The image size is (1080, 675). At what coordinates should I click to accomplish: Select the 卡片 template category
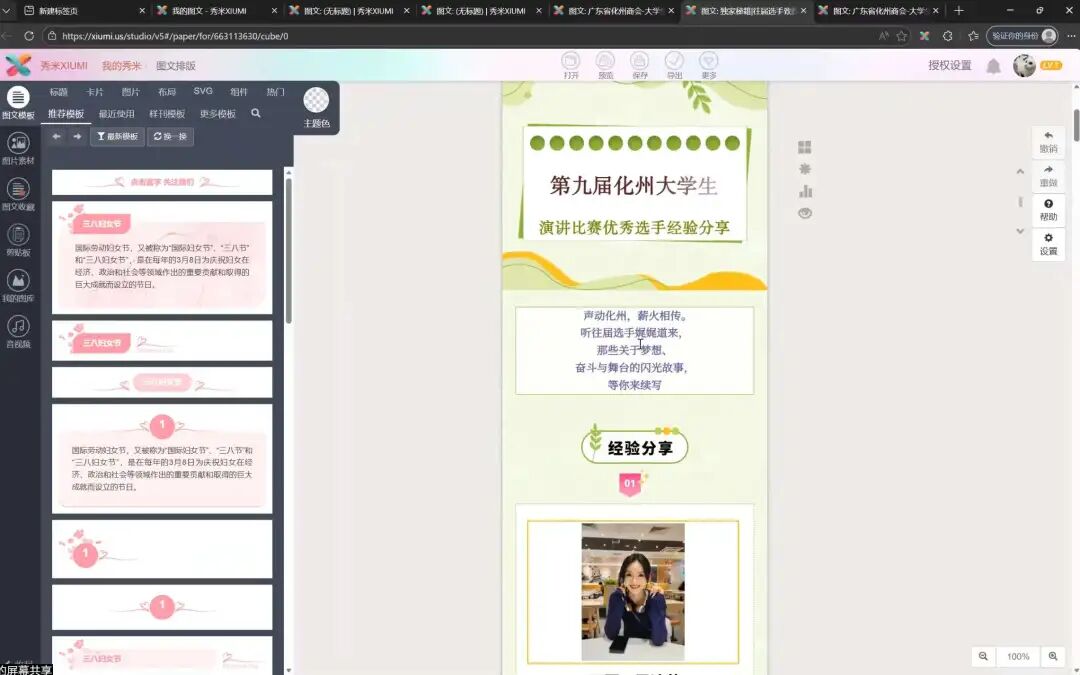[94, 92]
